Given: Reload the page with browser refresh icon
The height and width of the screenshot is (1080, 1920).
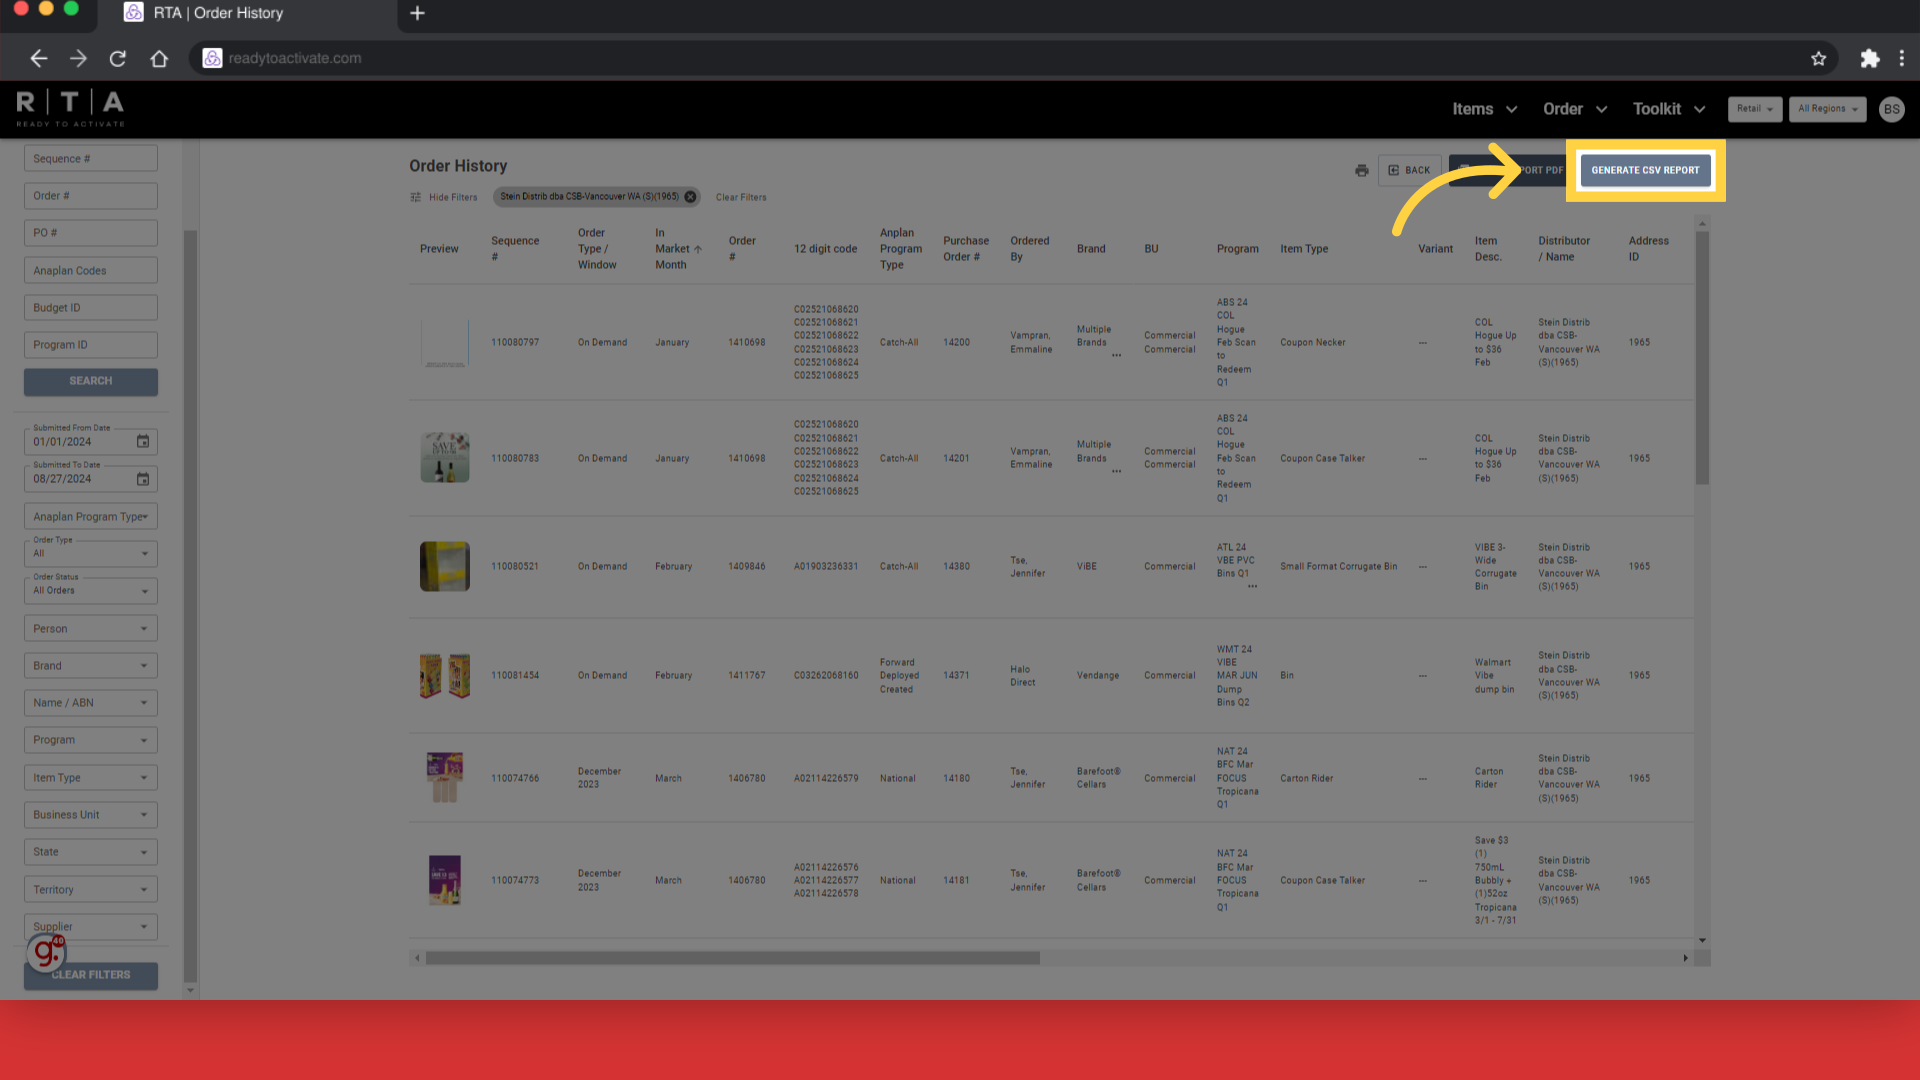Looking at the screenshot, I should click(118, 59).
